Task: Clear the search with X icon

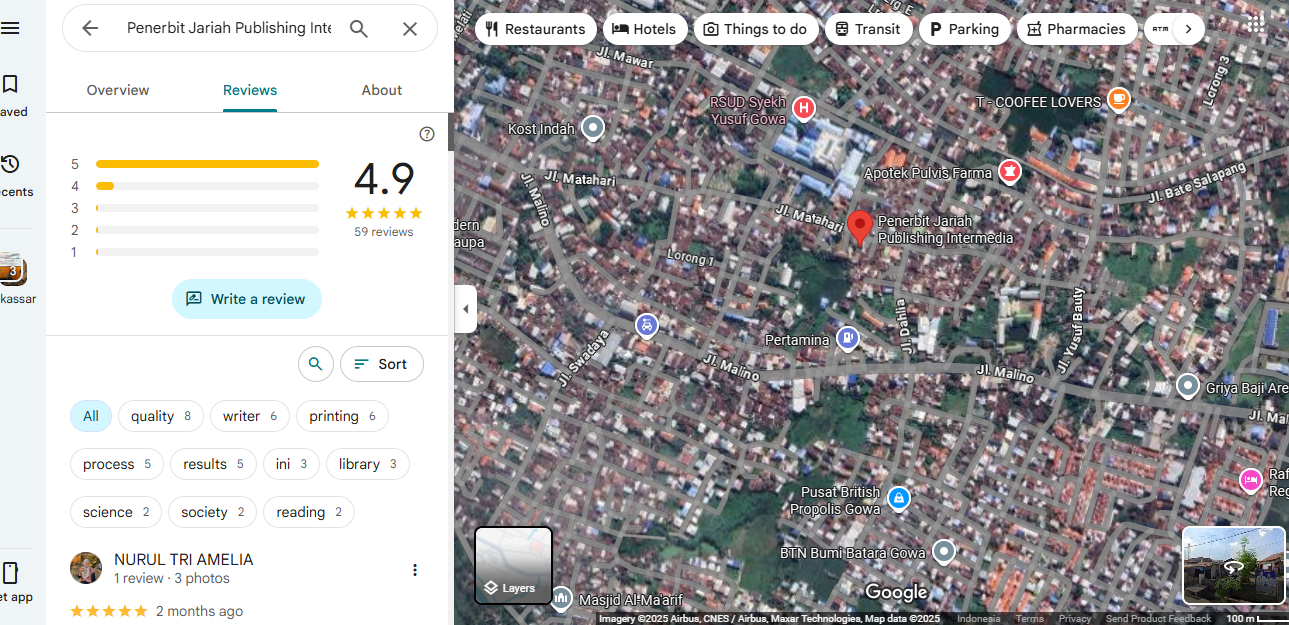Action: (410, 28)
